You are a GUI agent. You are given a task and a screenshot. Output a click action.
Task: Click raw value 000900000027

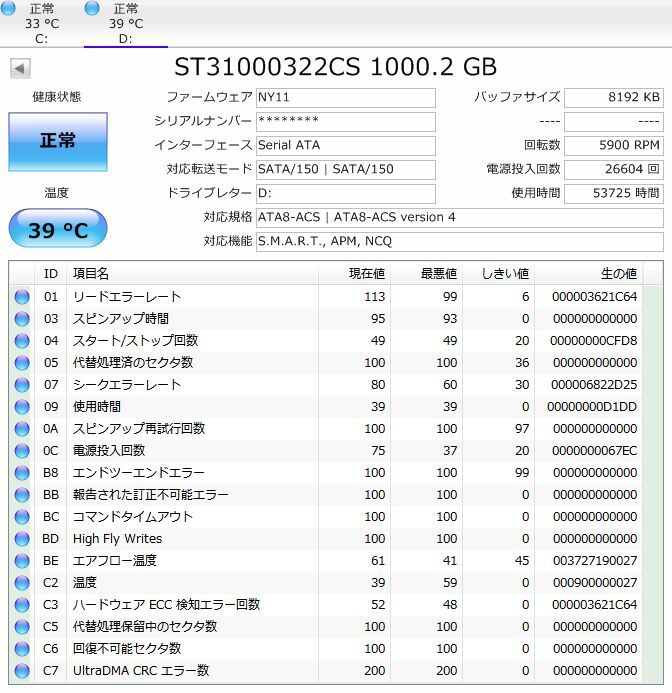(595, 583)
